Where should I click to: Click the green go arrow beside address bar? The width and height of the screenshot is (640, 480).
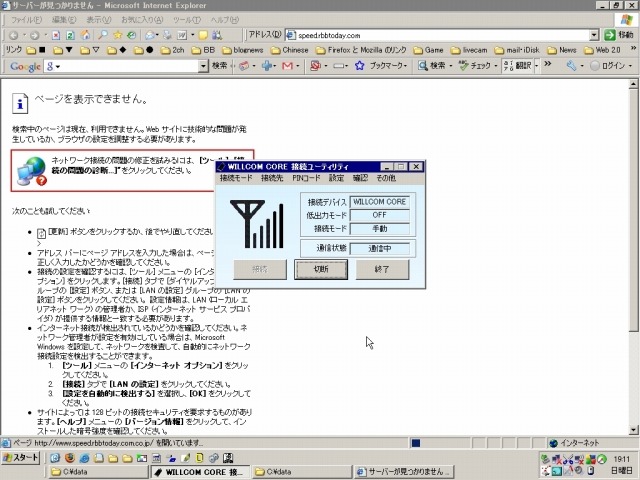pyautogui.click(x=609, y=35)
